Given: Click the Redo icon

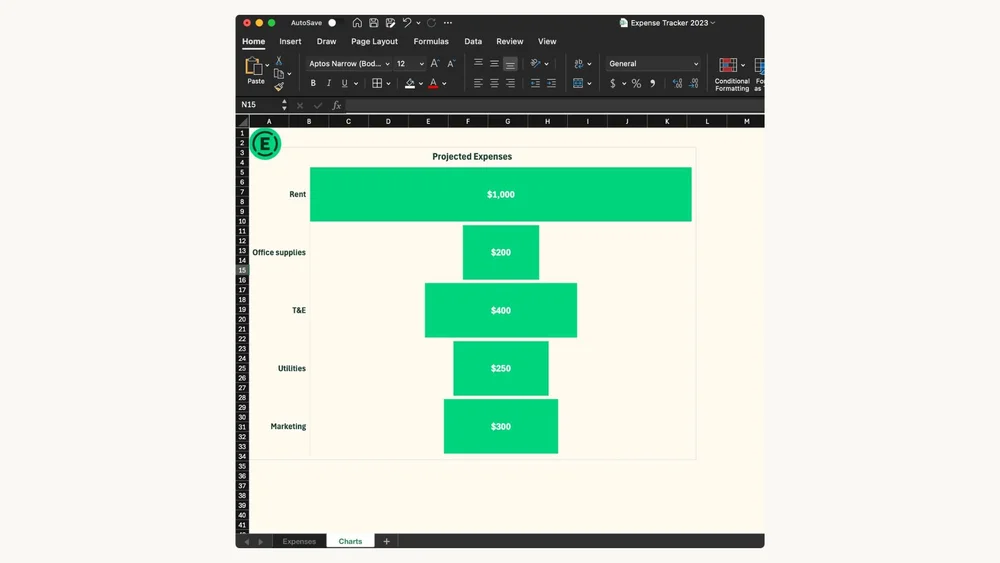Looking at the screenshot, I should click(x=432, y=23).
